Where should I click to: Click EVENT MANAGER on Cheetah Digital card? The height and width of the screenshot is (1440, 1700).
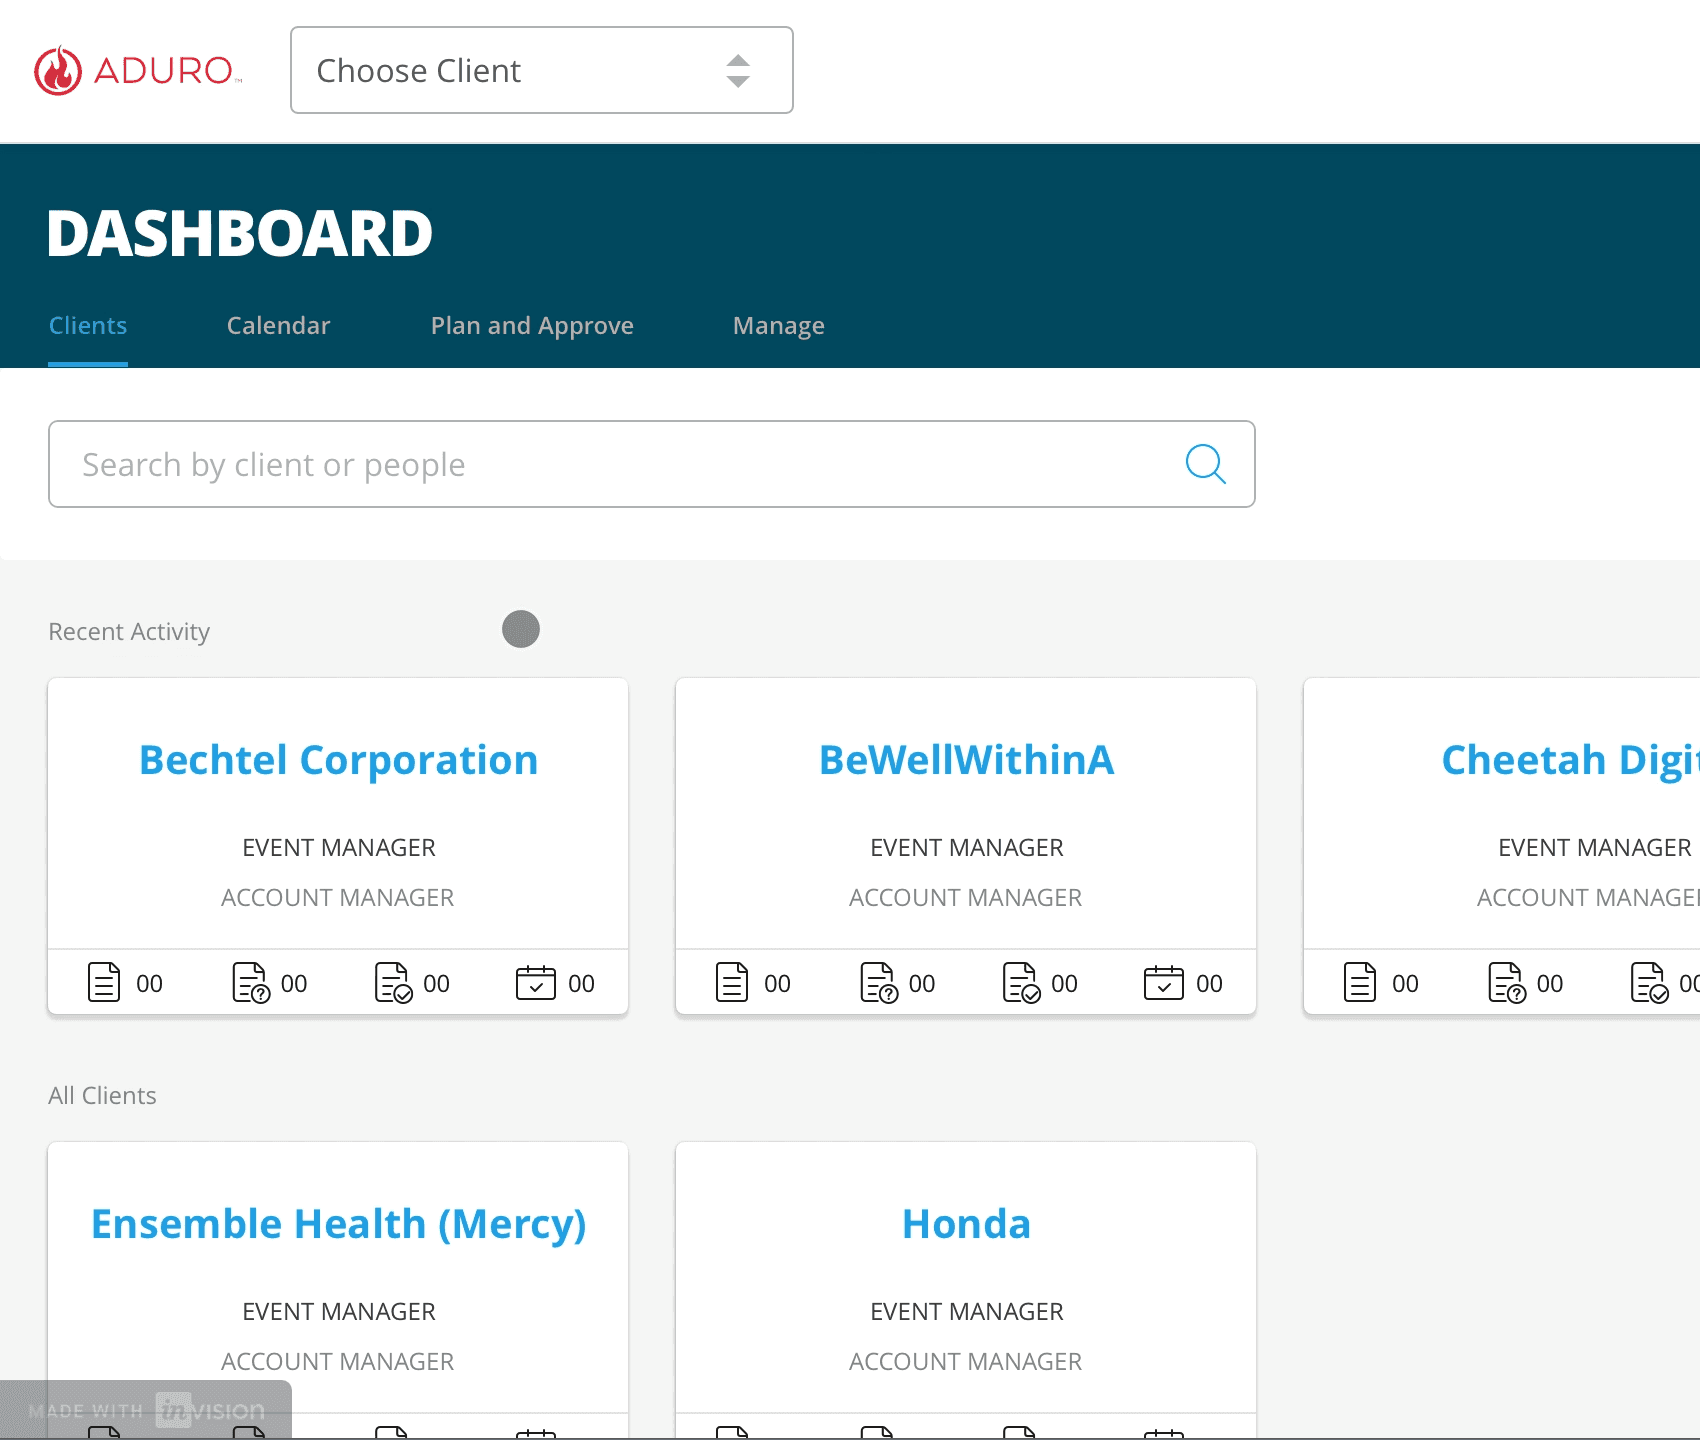(1595, 848)
